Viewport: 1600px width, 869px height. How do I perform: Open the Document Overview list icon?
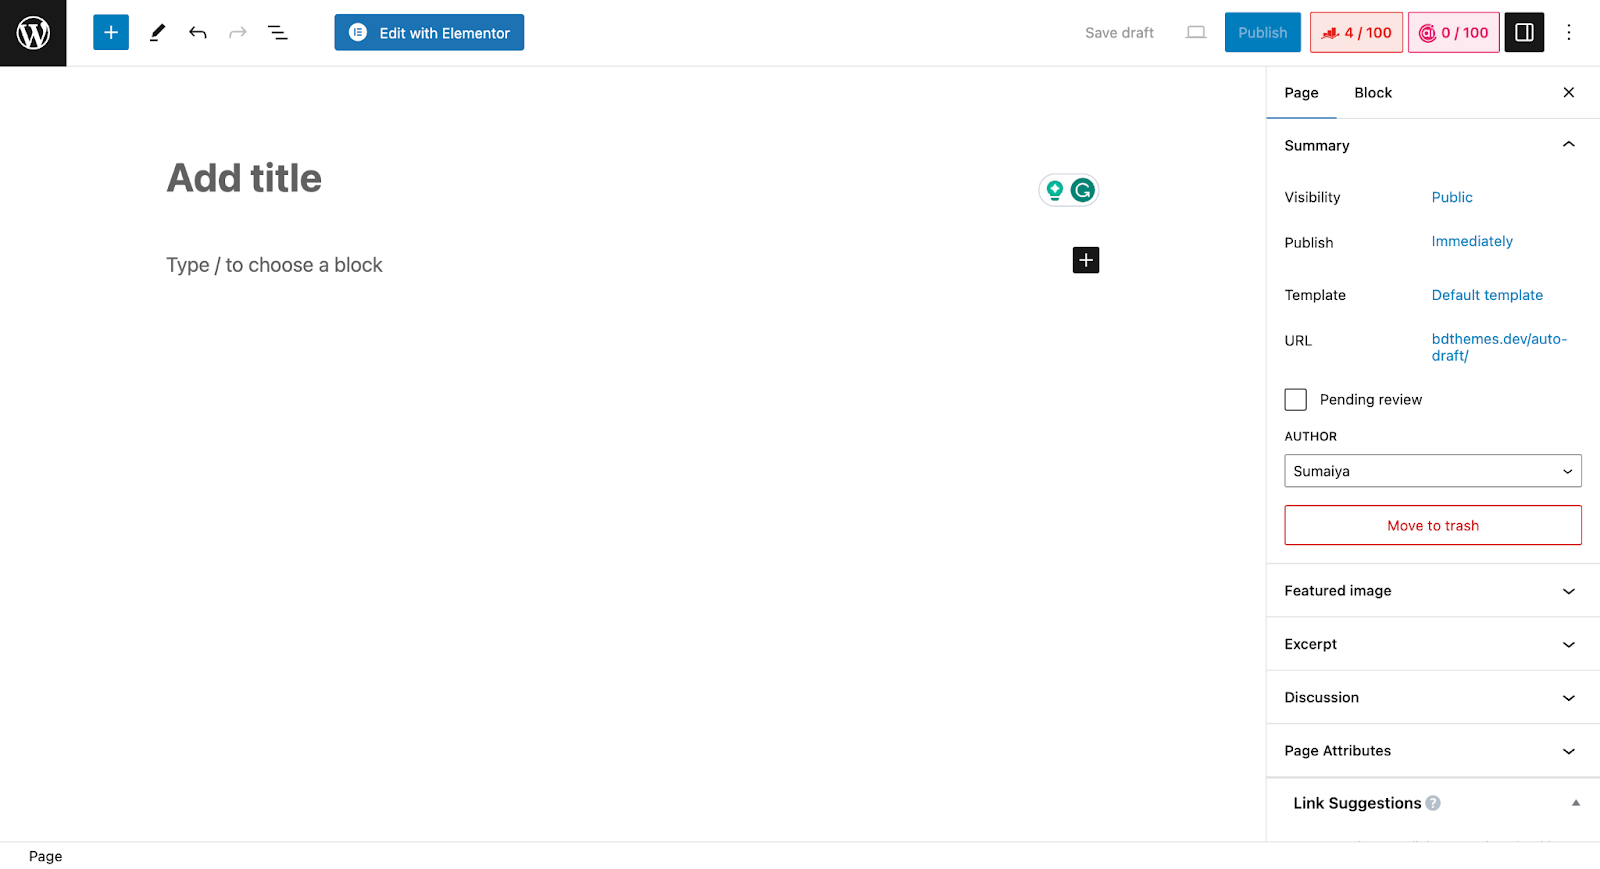click(278, 33)
